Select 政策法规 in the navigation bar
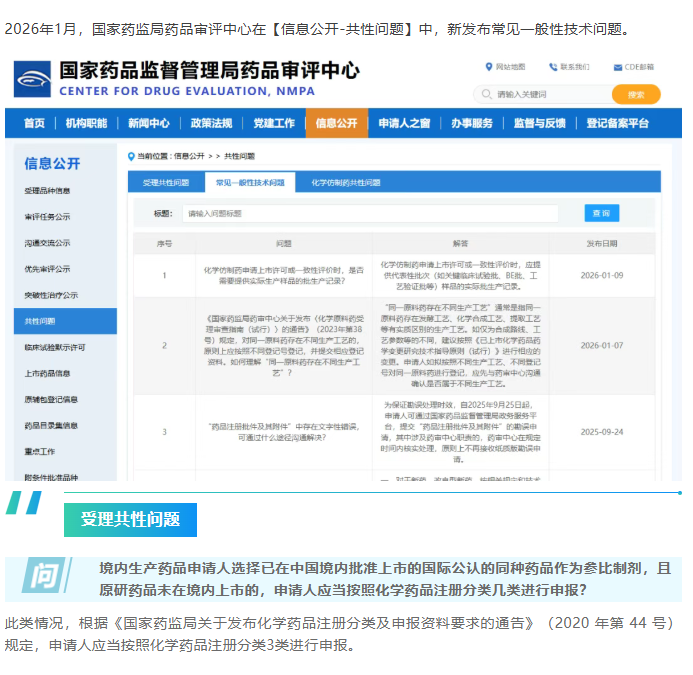The image size is (693, 675). pos(211,123)
